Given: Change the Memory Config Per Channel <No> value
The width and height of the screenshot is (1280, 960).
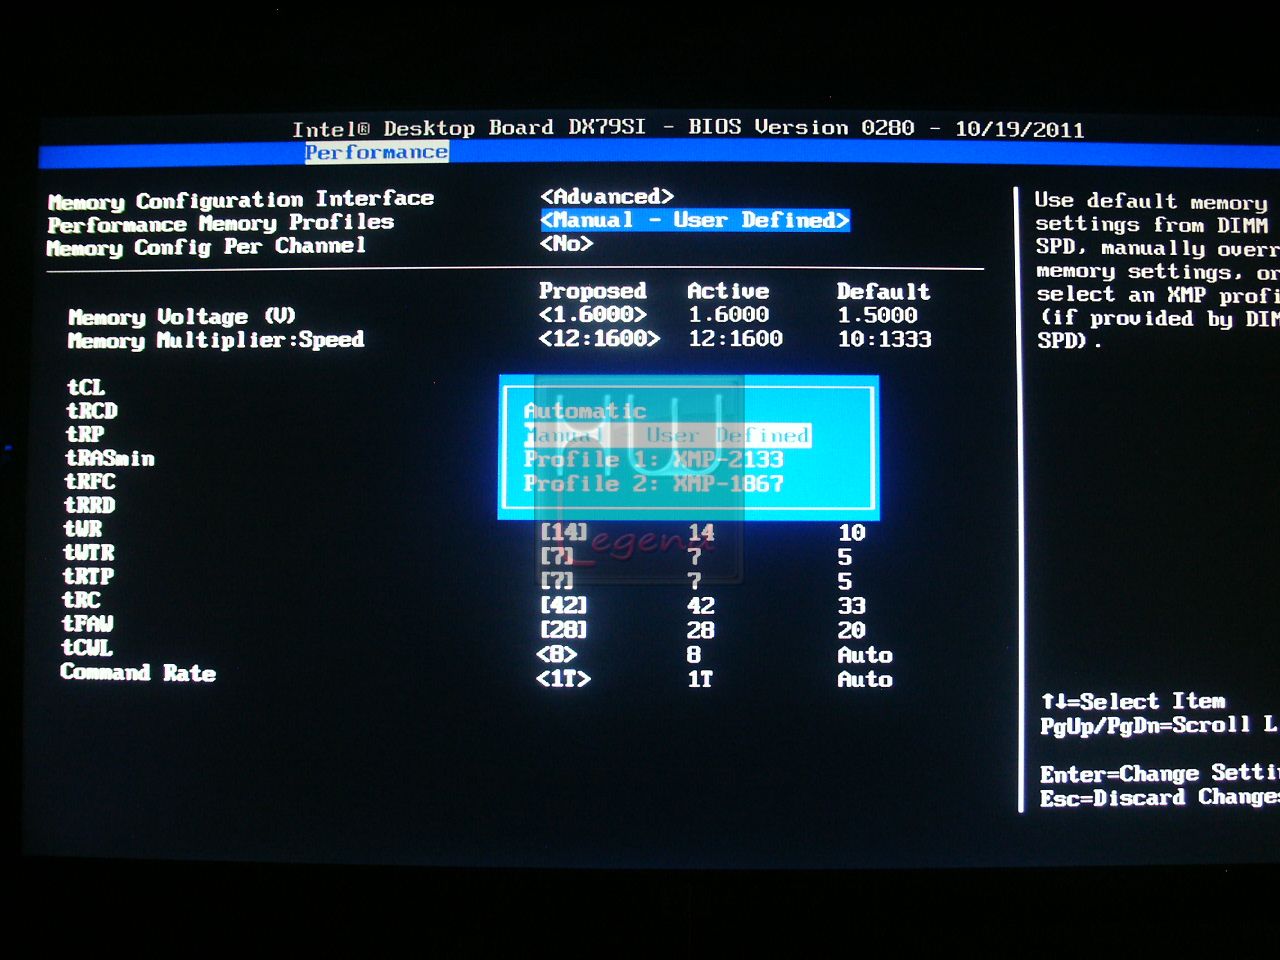Looking at the screenshot, I should [567, 243].
